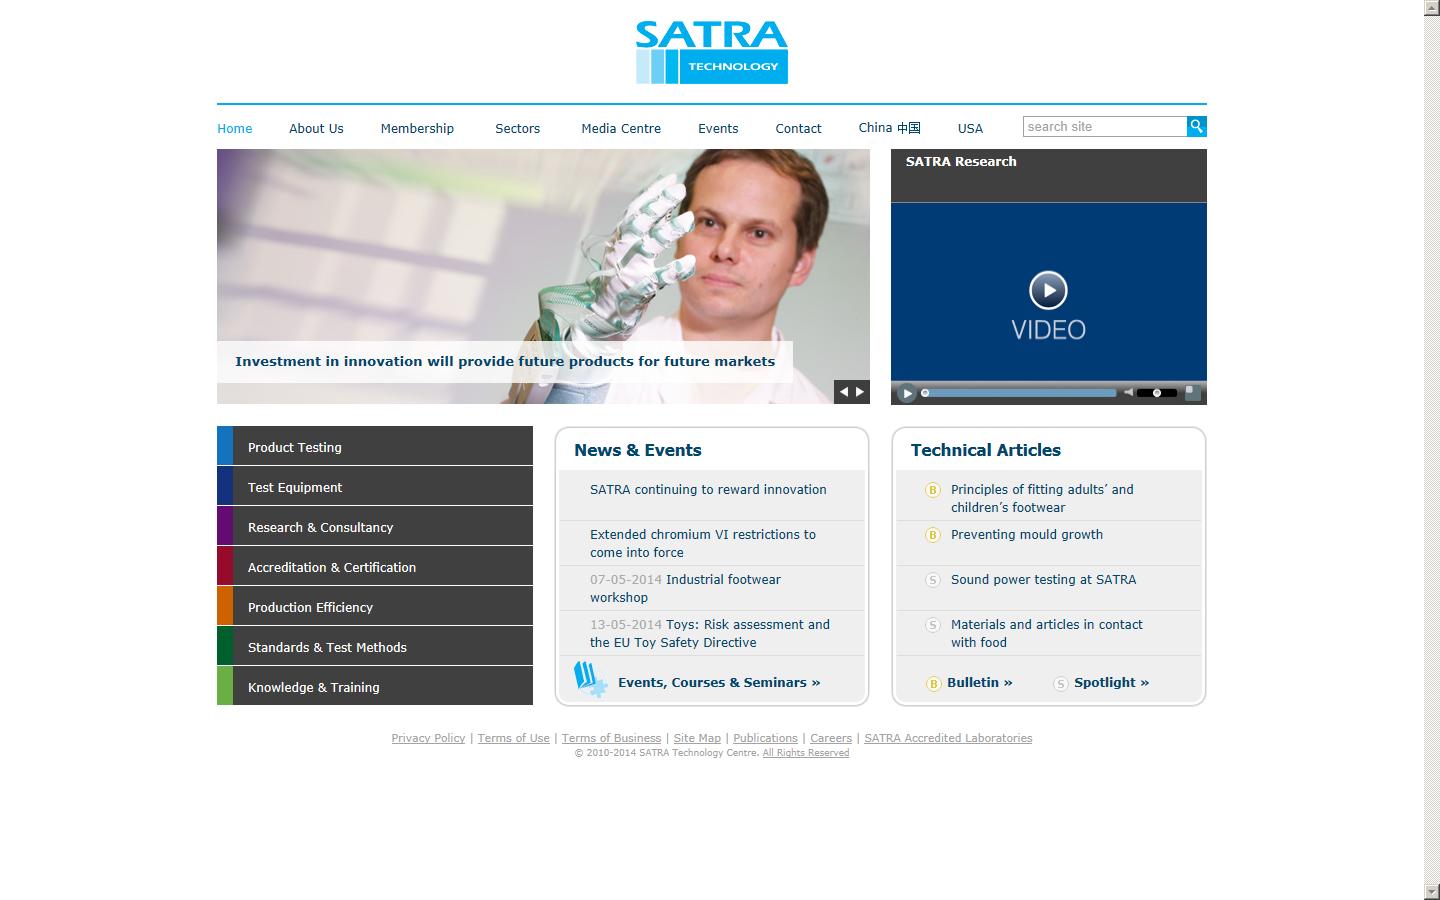Click the fullscreen icon on the video player
The height and width of the screenshot is (900, 1440).
pyautogui.click(x=1192, y=393)
